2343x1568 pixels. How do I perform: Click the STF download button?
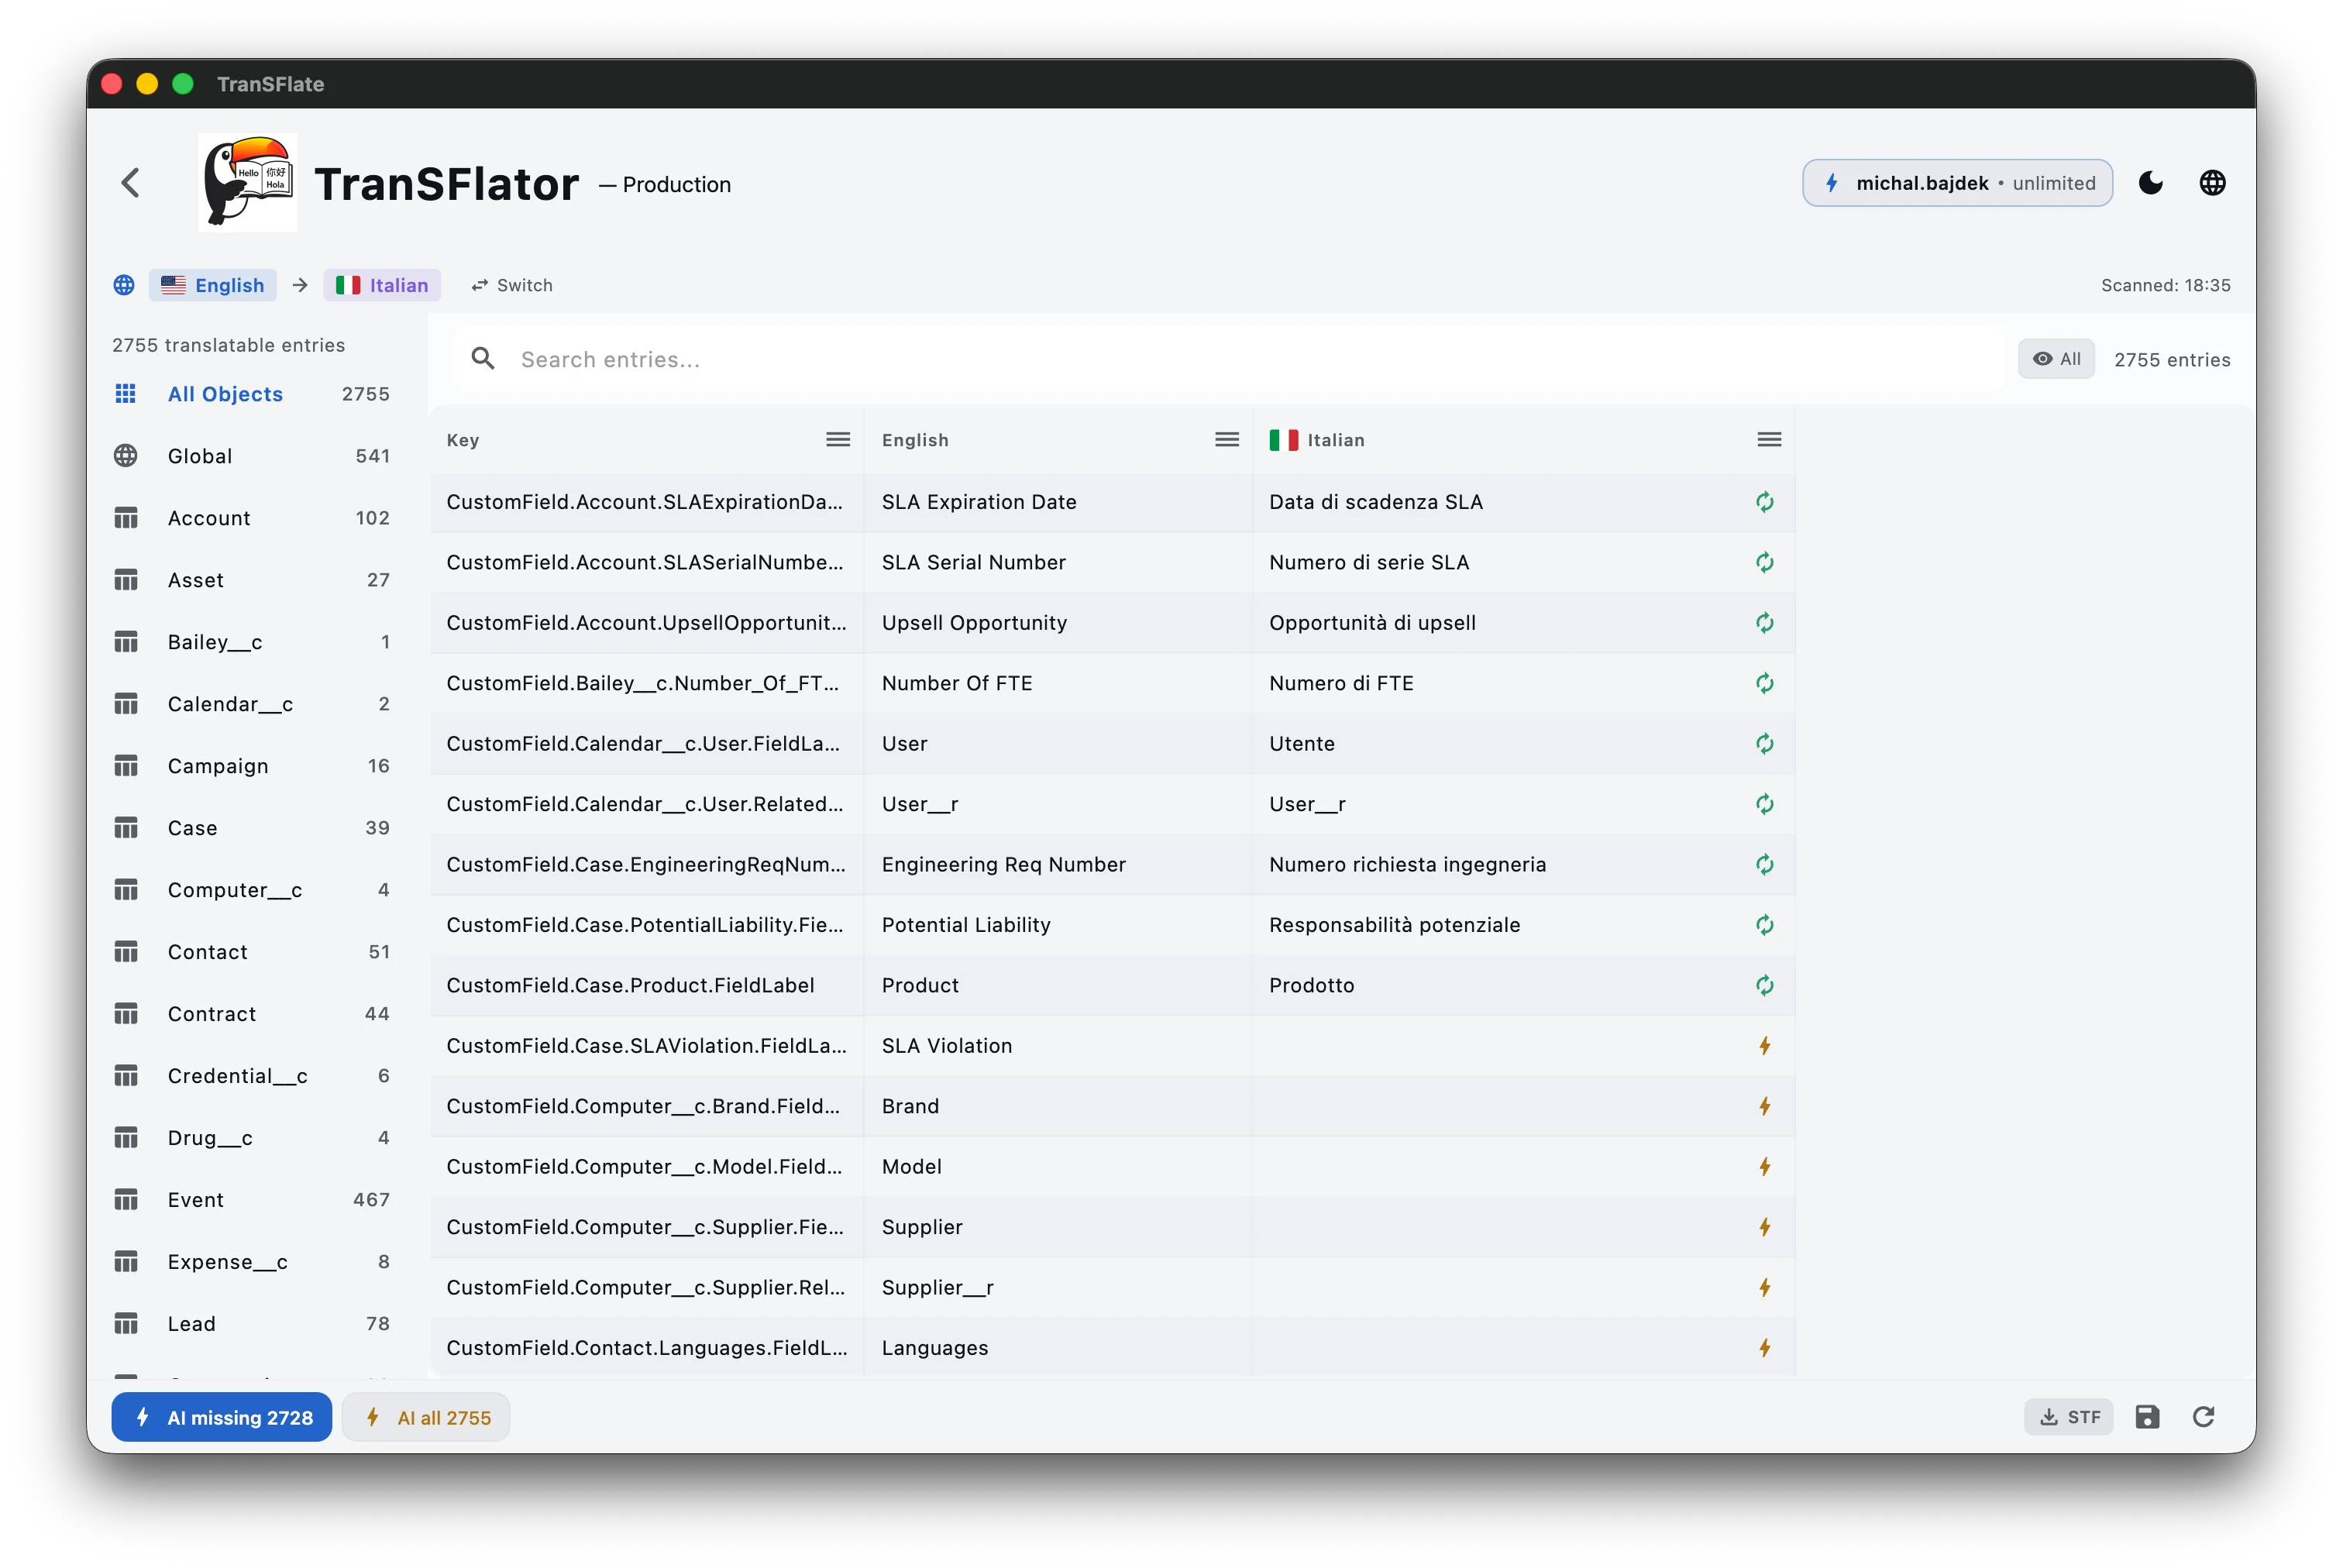(2068, 1417)
